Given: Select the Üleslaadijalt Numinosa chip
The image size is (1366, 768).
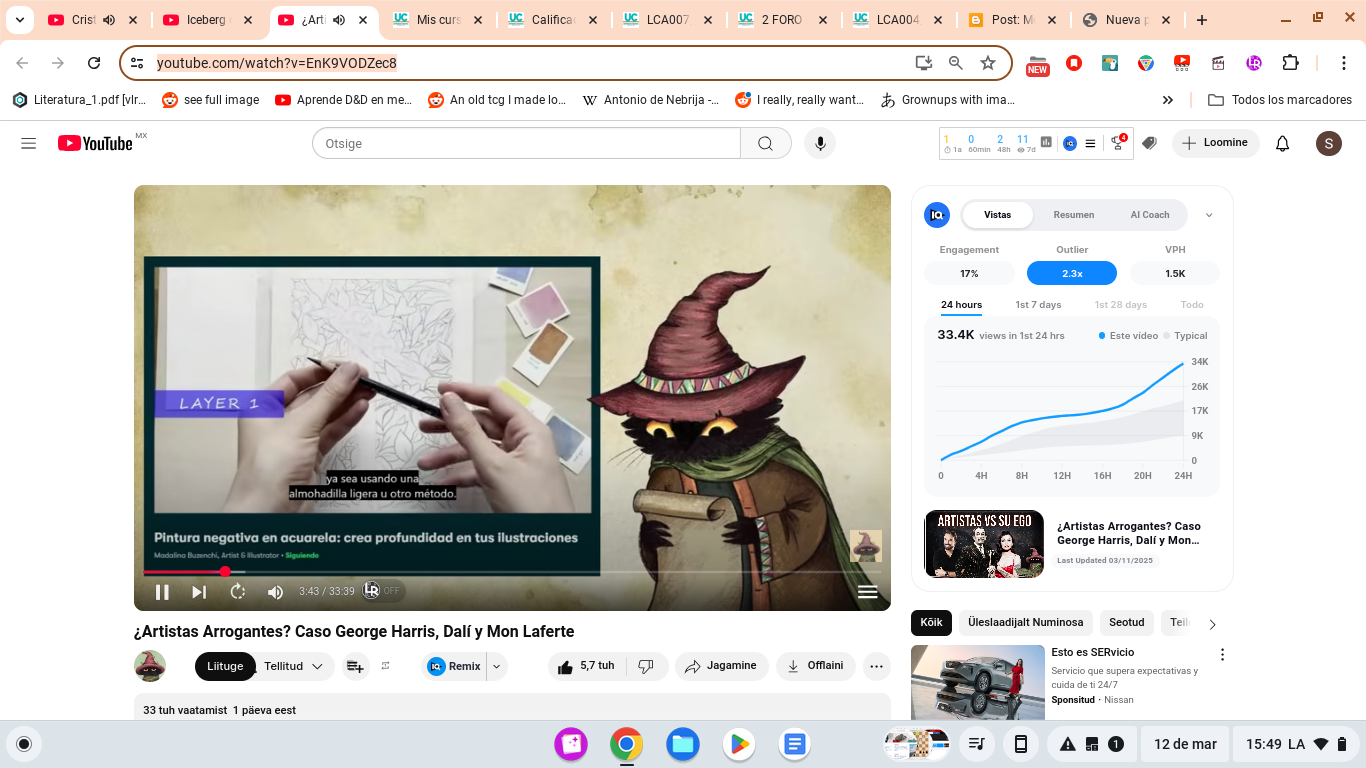Looking at the screenshot, I should click(x=1025, y=622).
